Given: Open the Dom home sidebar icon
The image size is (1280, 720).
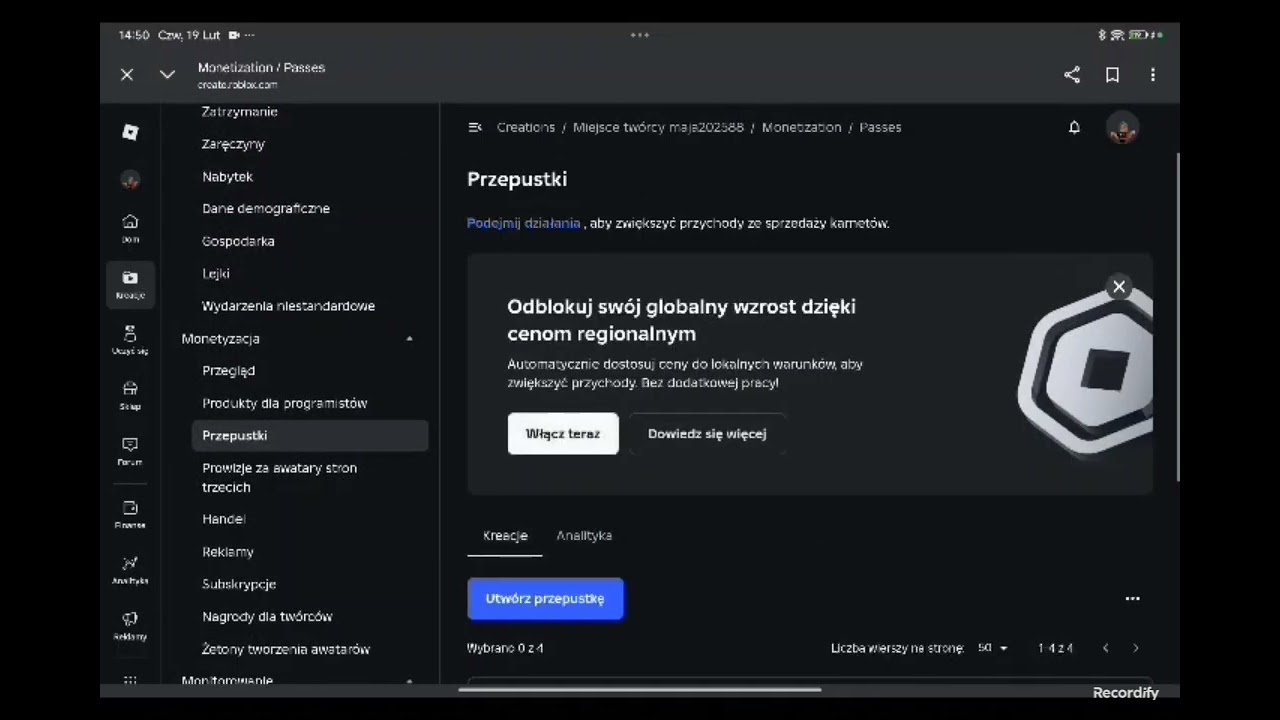Looking at the screenshot, I should (130, 227).
